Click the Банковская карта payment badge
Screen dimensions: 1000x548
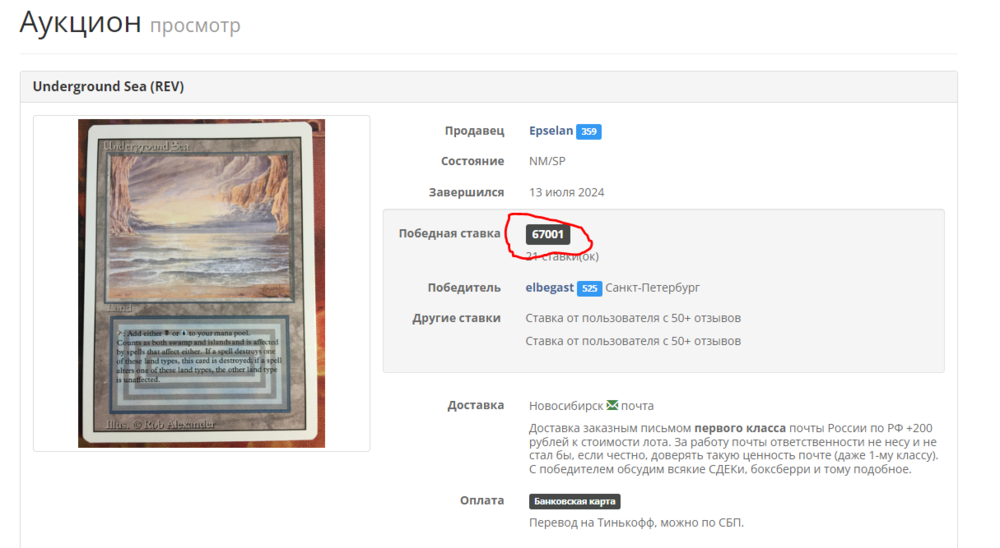click(575, 501)
